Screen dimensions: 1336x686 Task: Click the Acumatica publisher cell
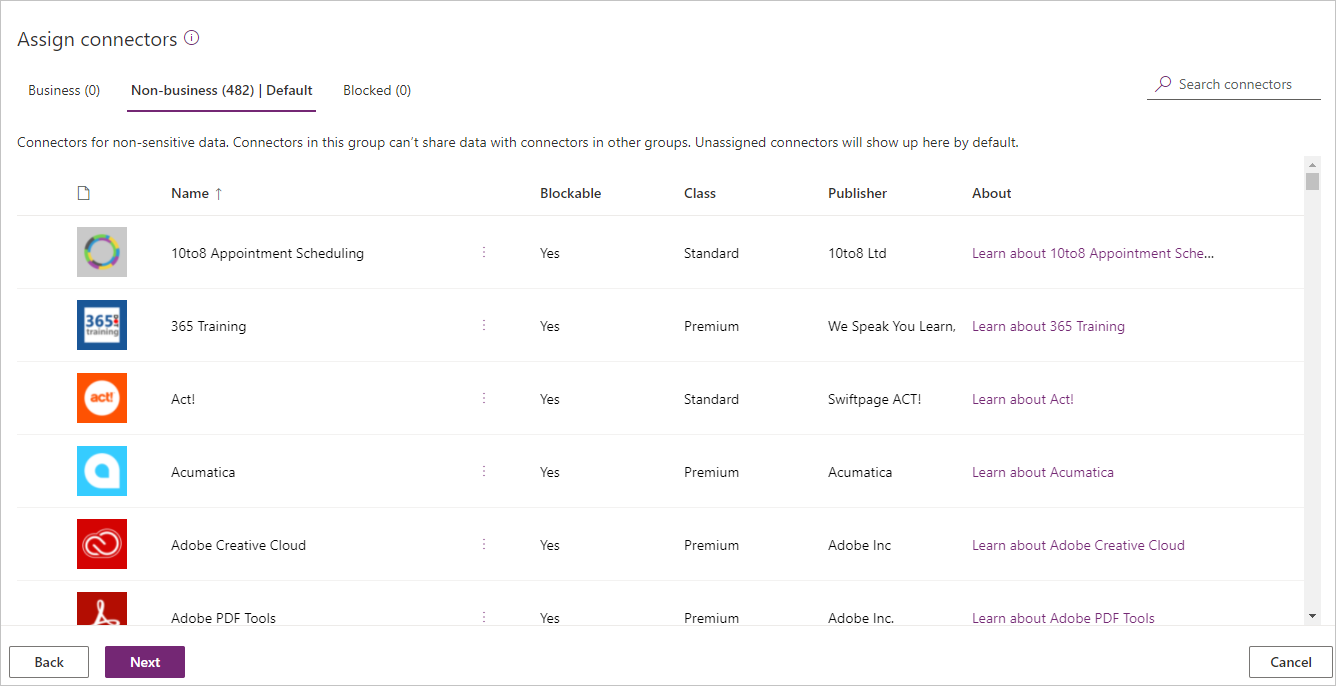pos(860,472)
